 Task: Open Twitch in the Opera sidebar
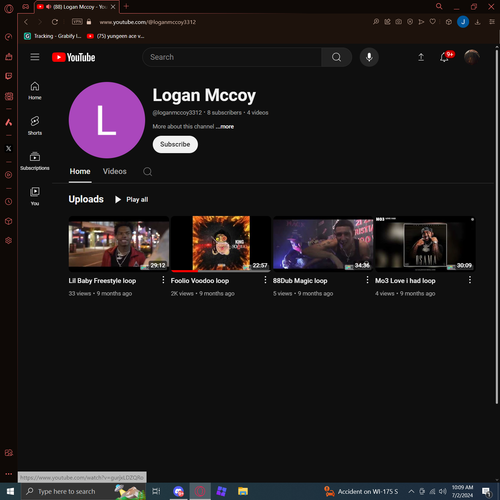point(9,76)
